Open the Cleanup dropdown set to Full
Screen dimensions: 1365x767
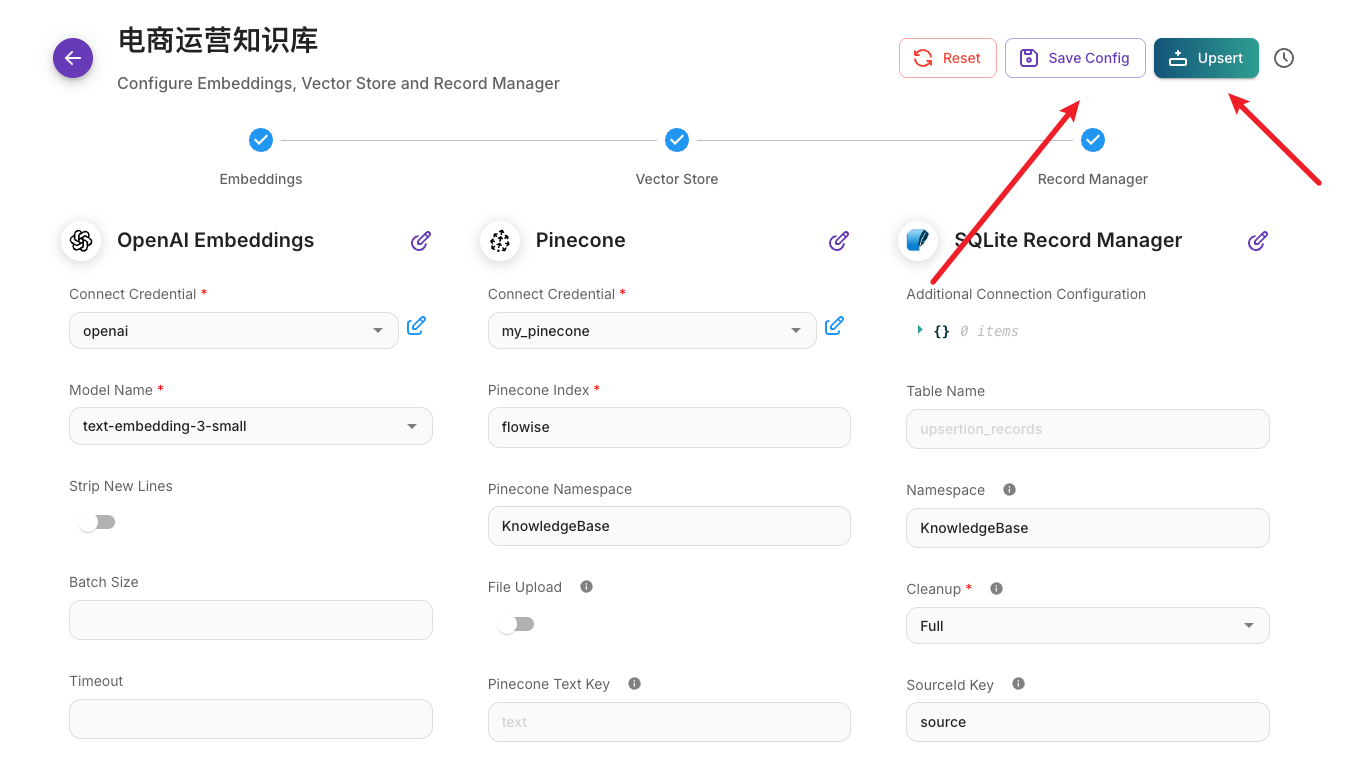[1087, 626]
